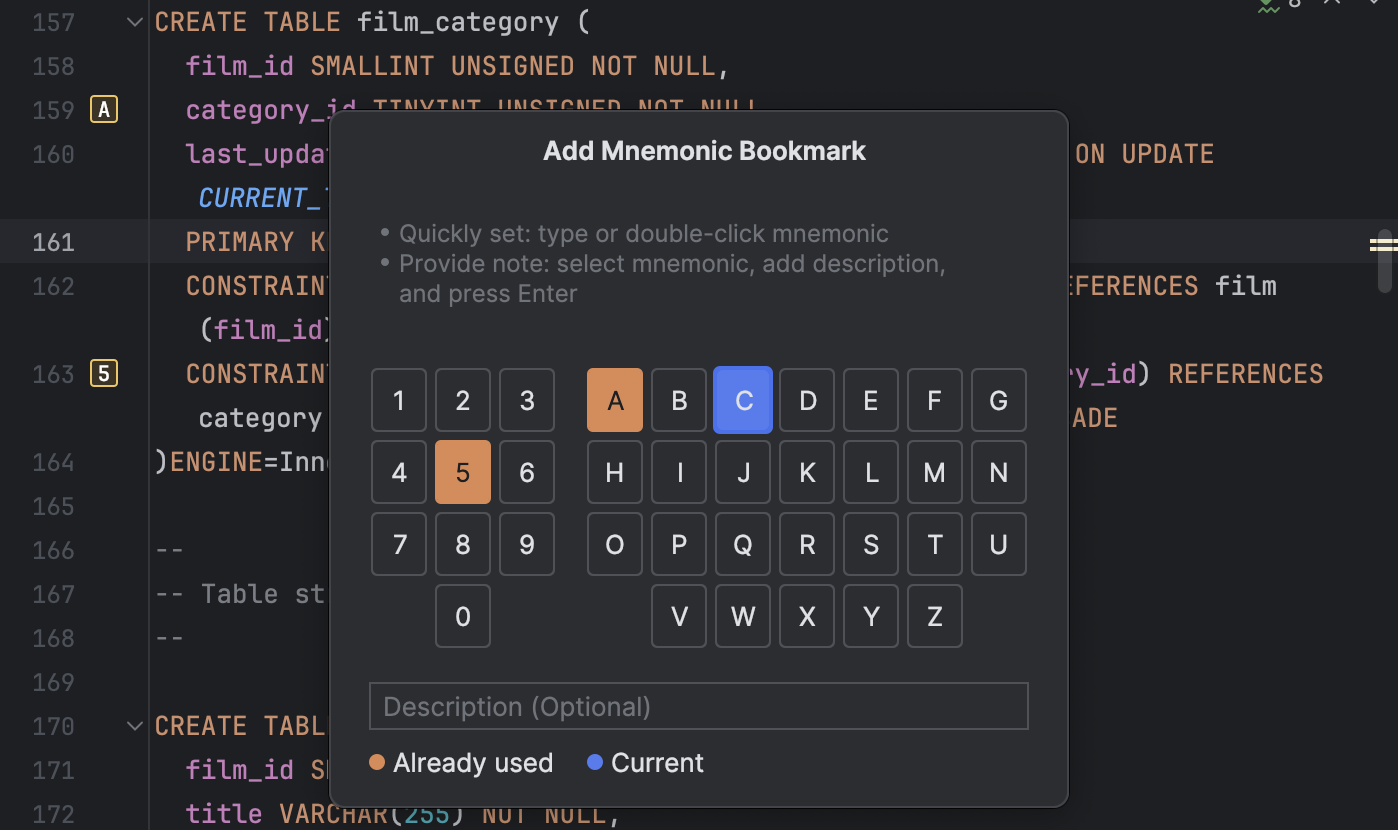This screenshot has width=1398, height=830.
Task: Click the Description (Optional) text field
Action: click(x=698, y=706)
